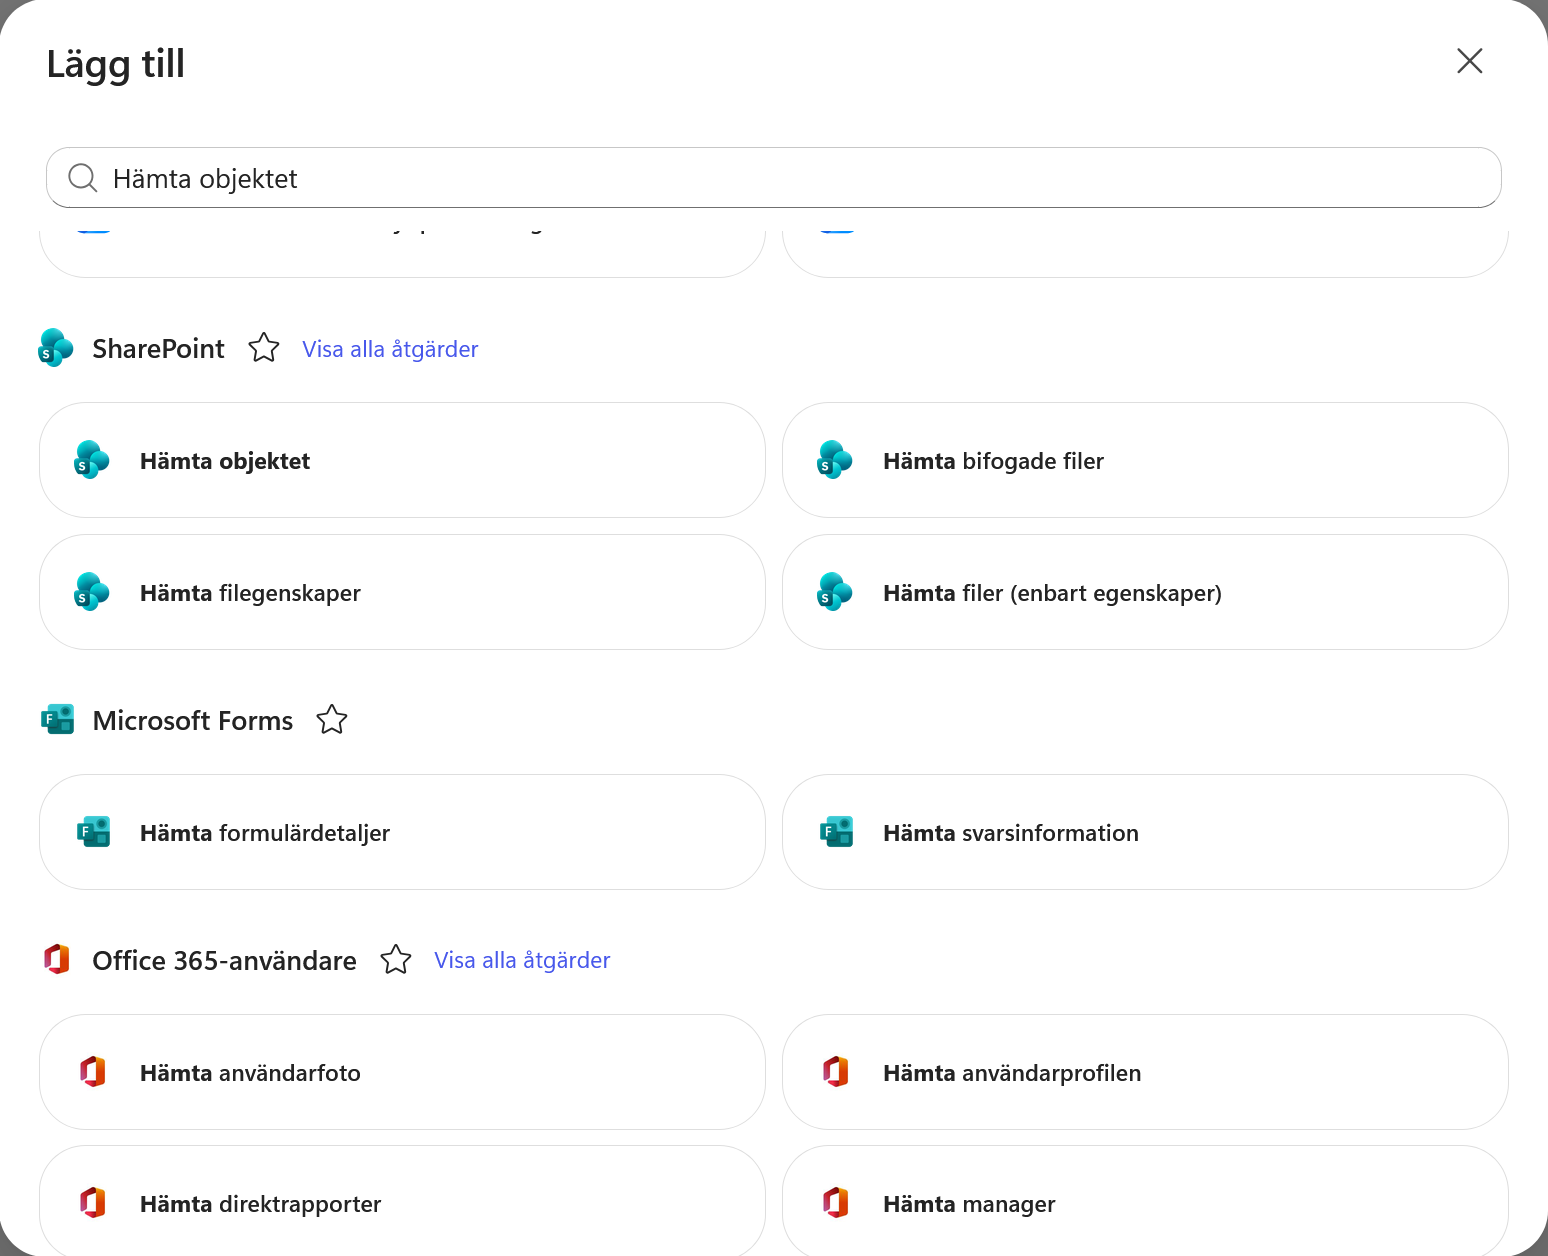
Task: Toggle favorite star for Office 365-användare
Action: pos(396,960)
